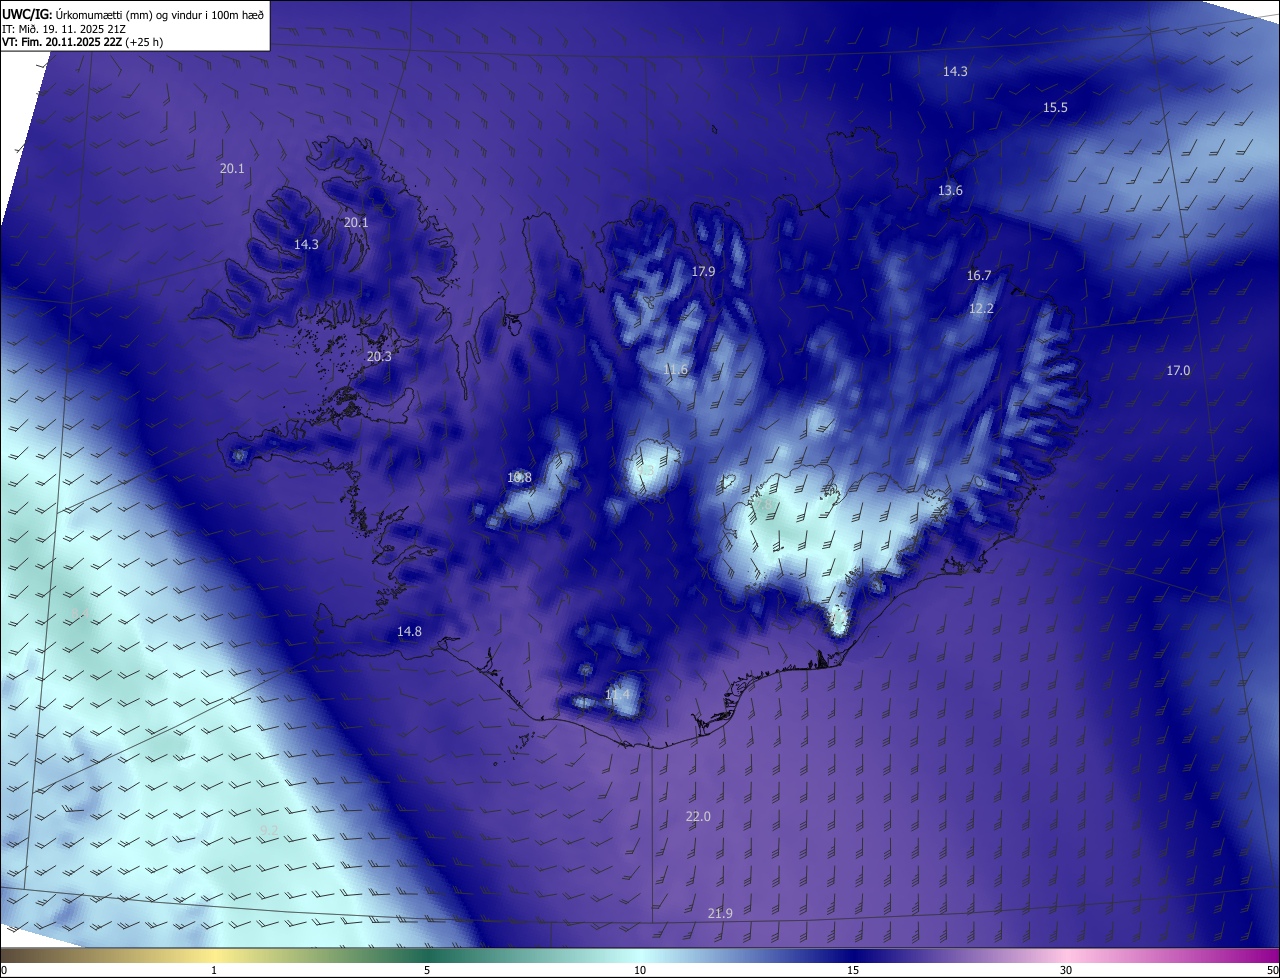Select the 11.4 value label
Viewport: 1280px width, 978px height.
tap(618, 694)
